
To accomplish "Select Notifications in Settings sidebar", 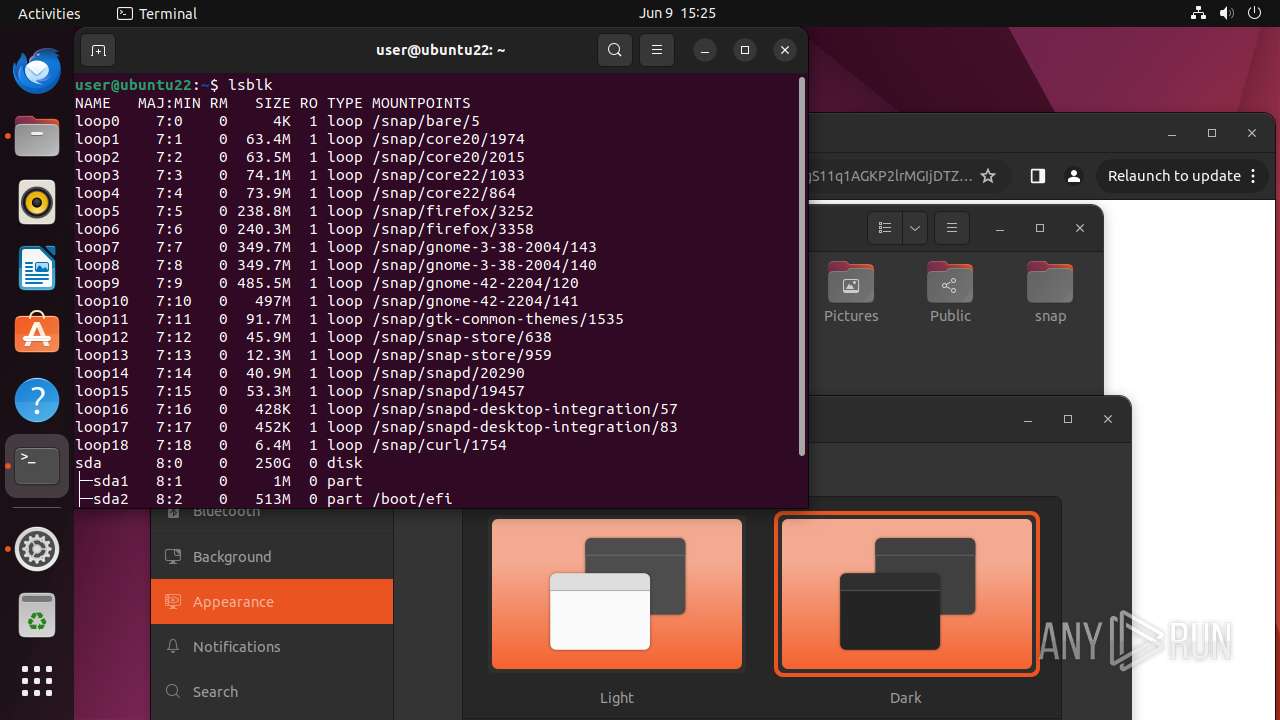I will [x=272, y=647].
